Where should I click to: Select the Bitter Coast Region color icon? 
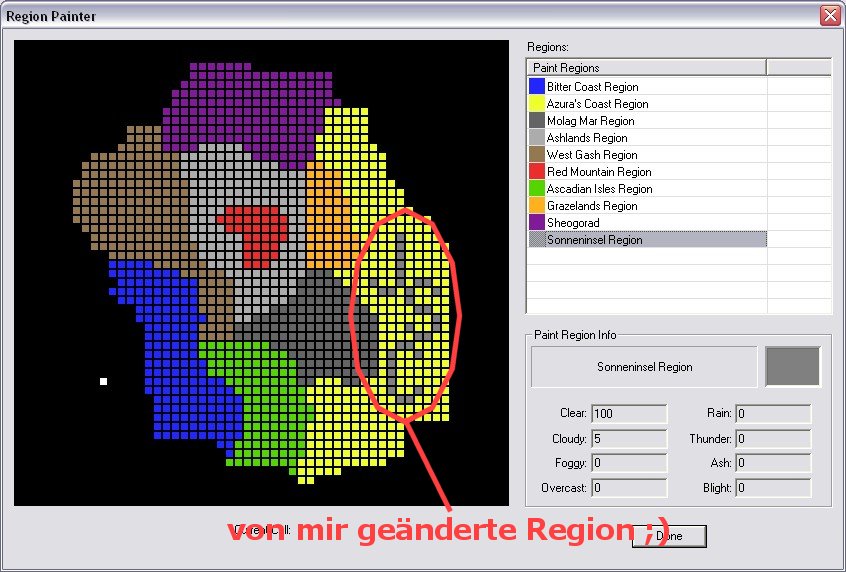pos(537,87)
